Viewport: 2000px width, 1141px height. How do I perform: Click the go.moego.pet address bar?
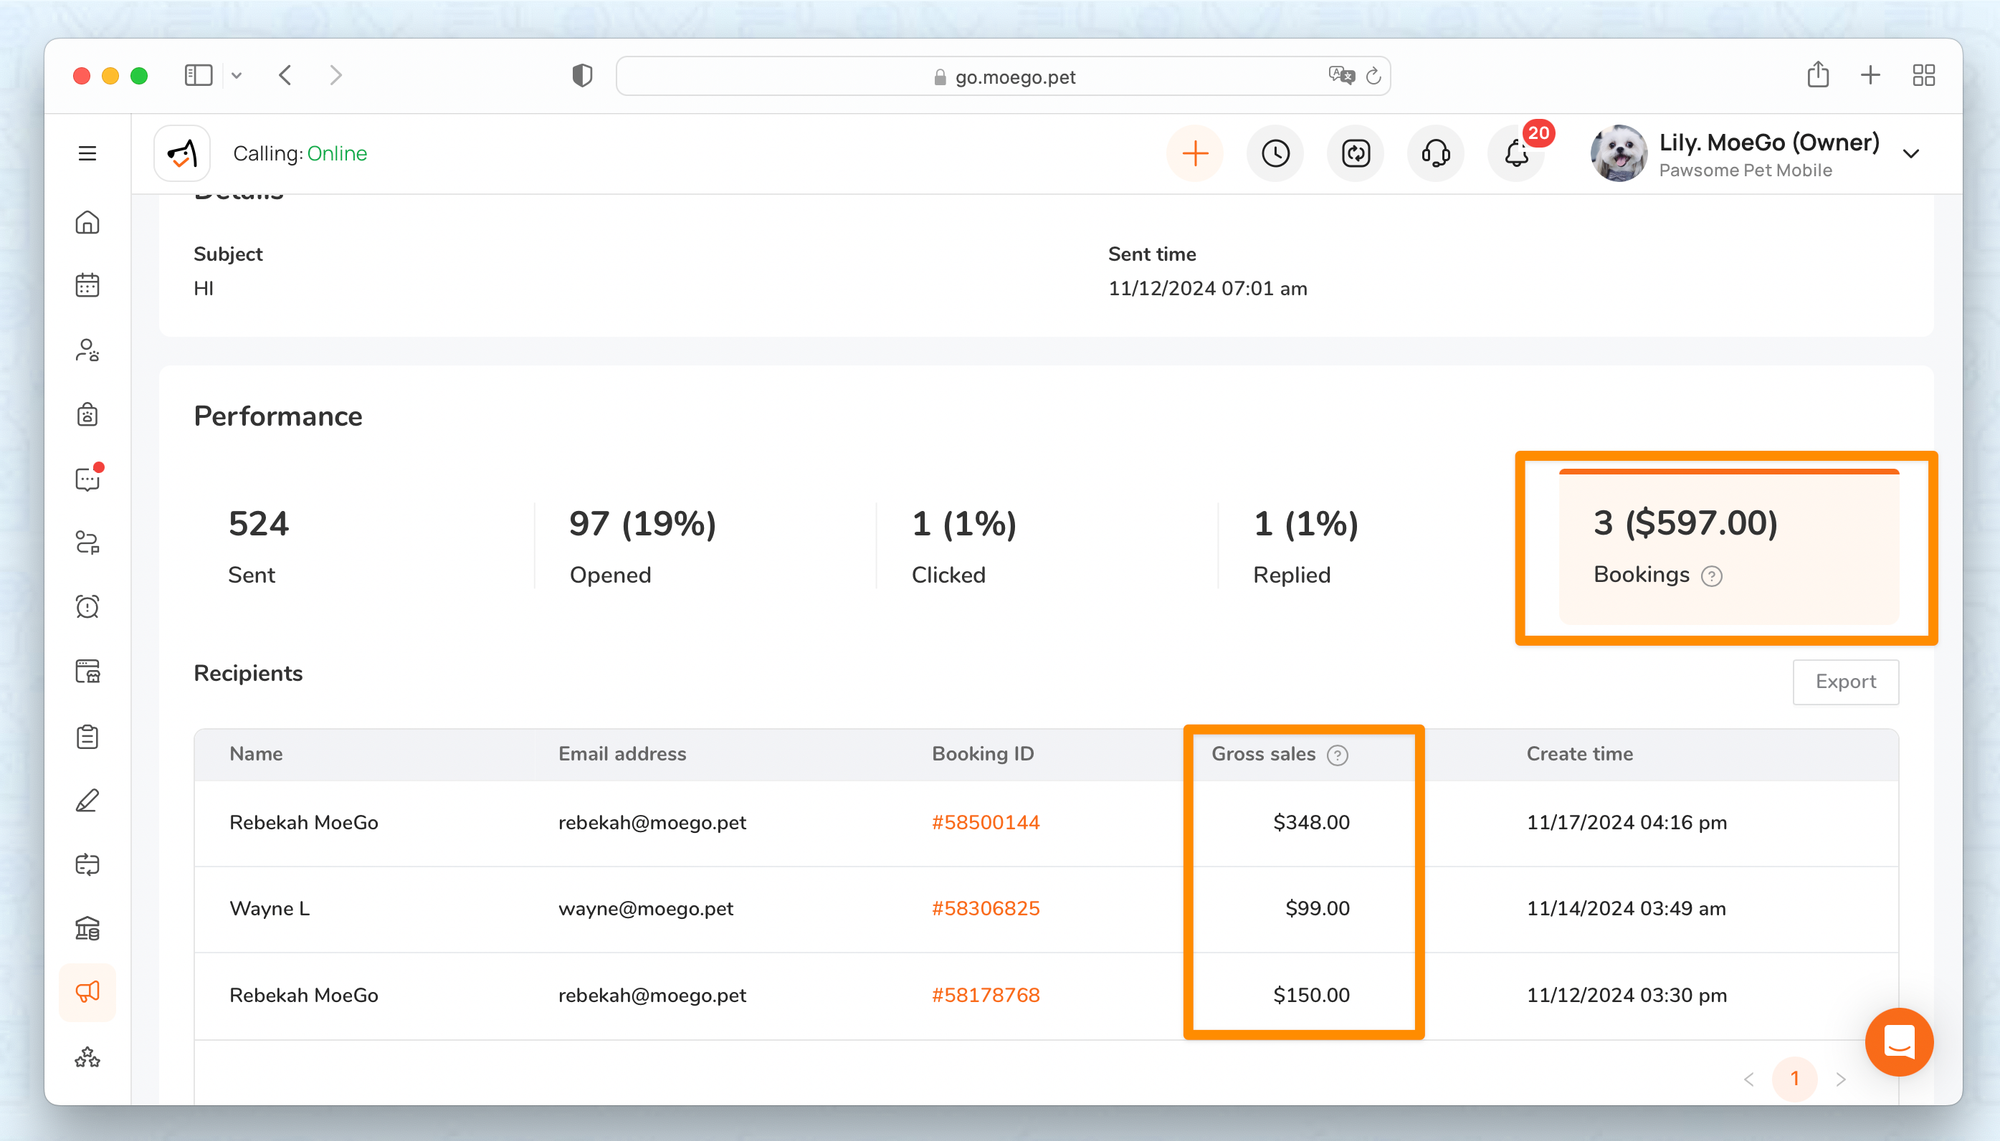tap(1003, 77)
